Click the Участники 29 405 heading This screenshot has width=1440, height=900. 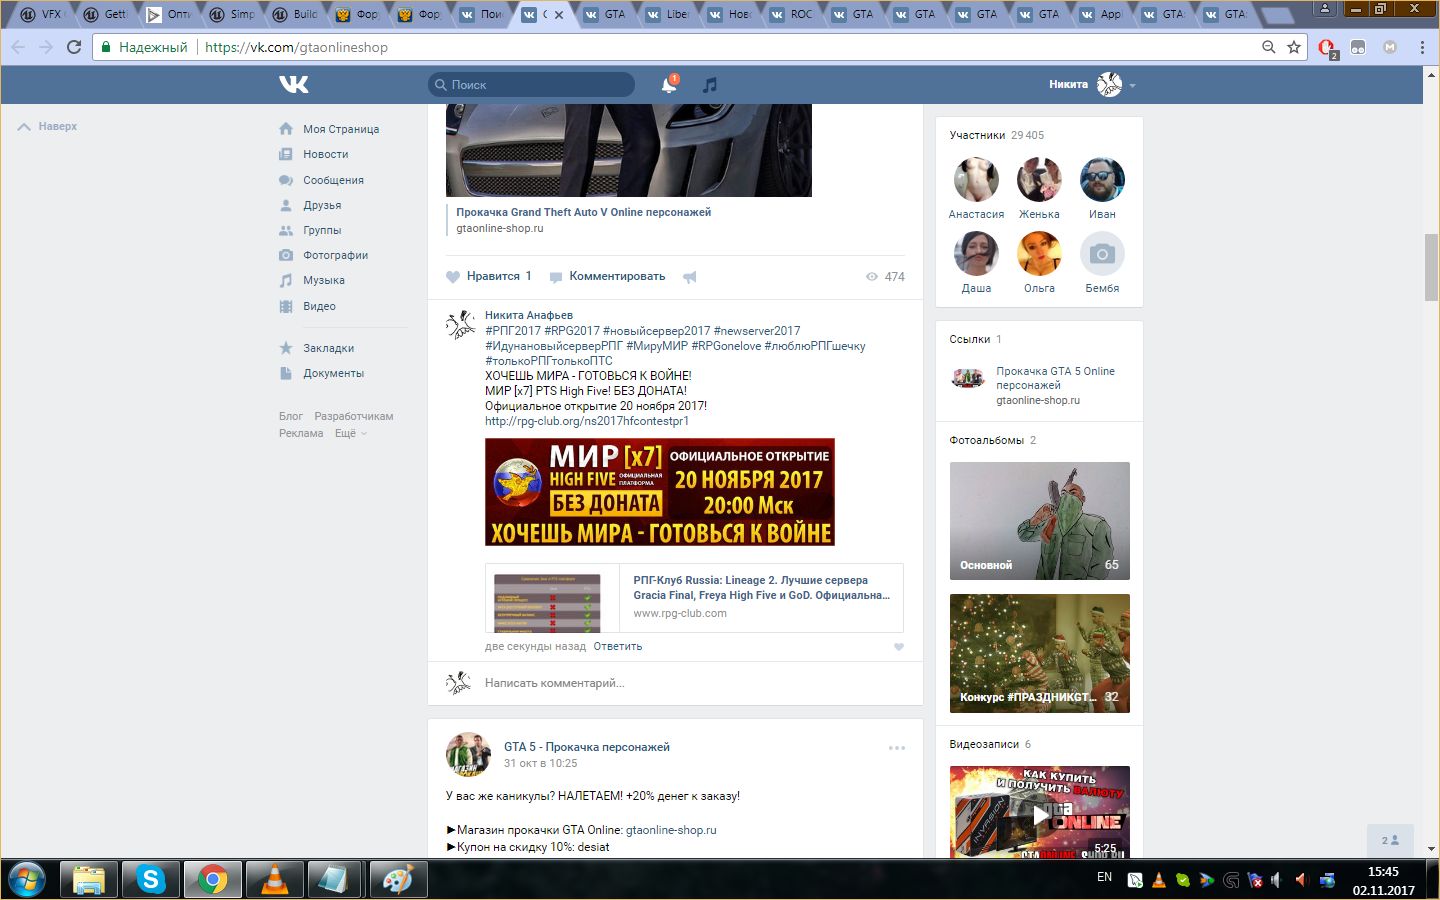pos(996,135)
